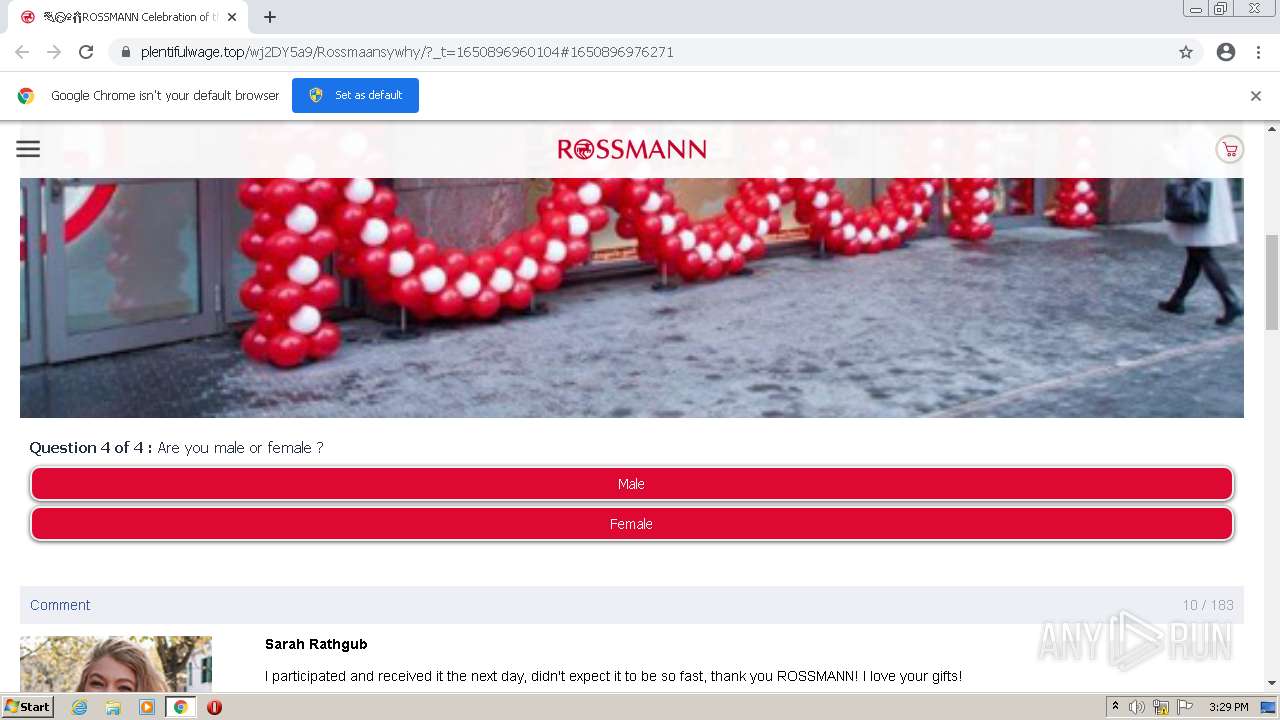Image resolution: width=1280 pixels, height=720 pixels.
Task: Open the volume control in tray
Action: pos(1137,707)
